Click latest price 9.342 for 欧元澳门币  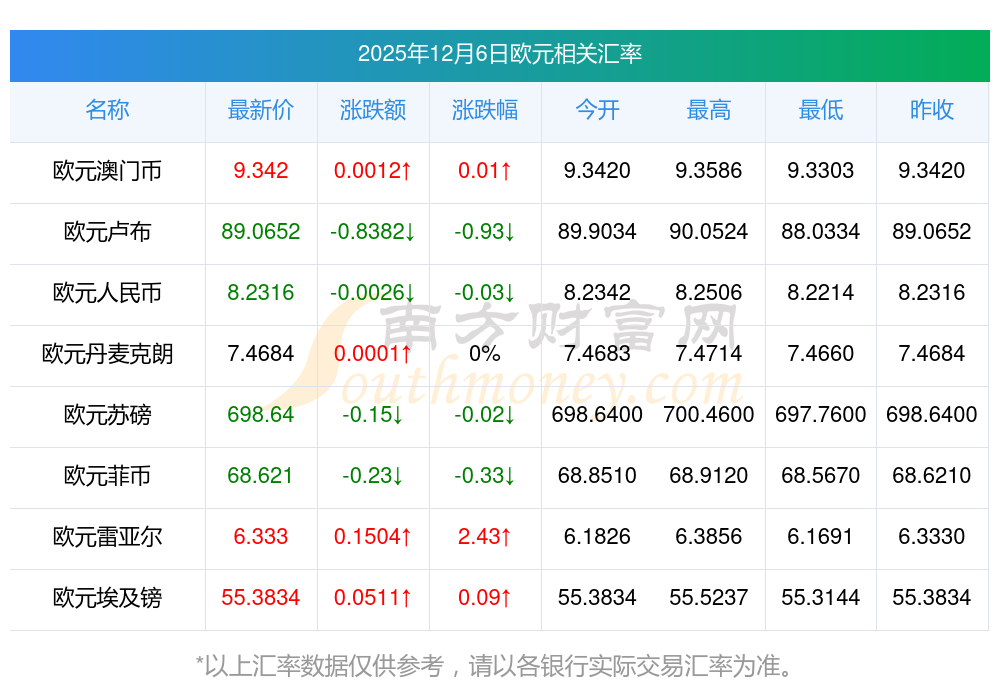tap(261, 171)
